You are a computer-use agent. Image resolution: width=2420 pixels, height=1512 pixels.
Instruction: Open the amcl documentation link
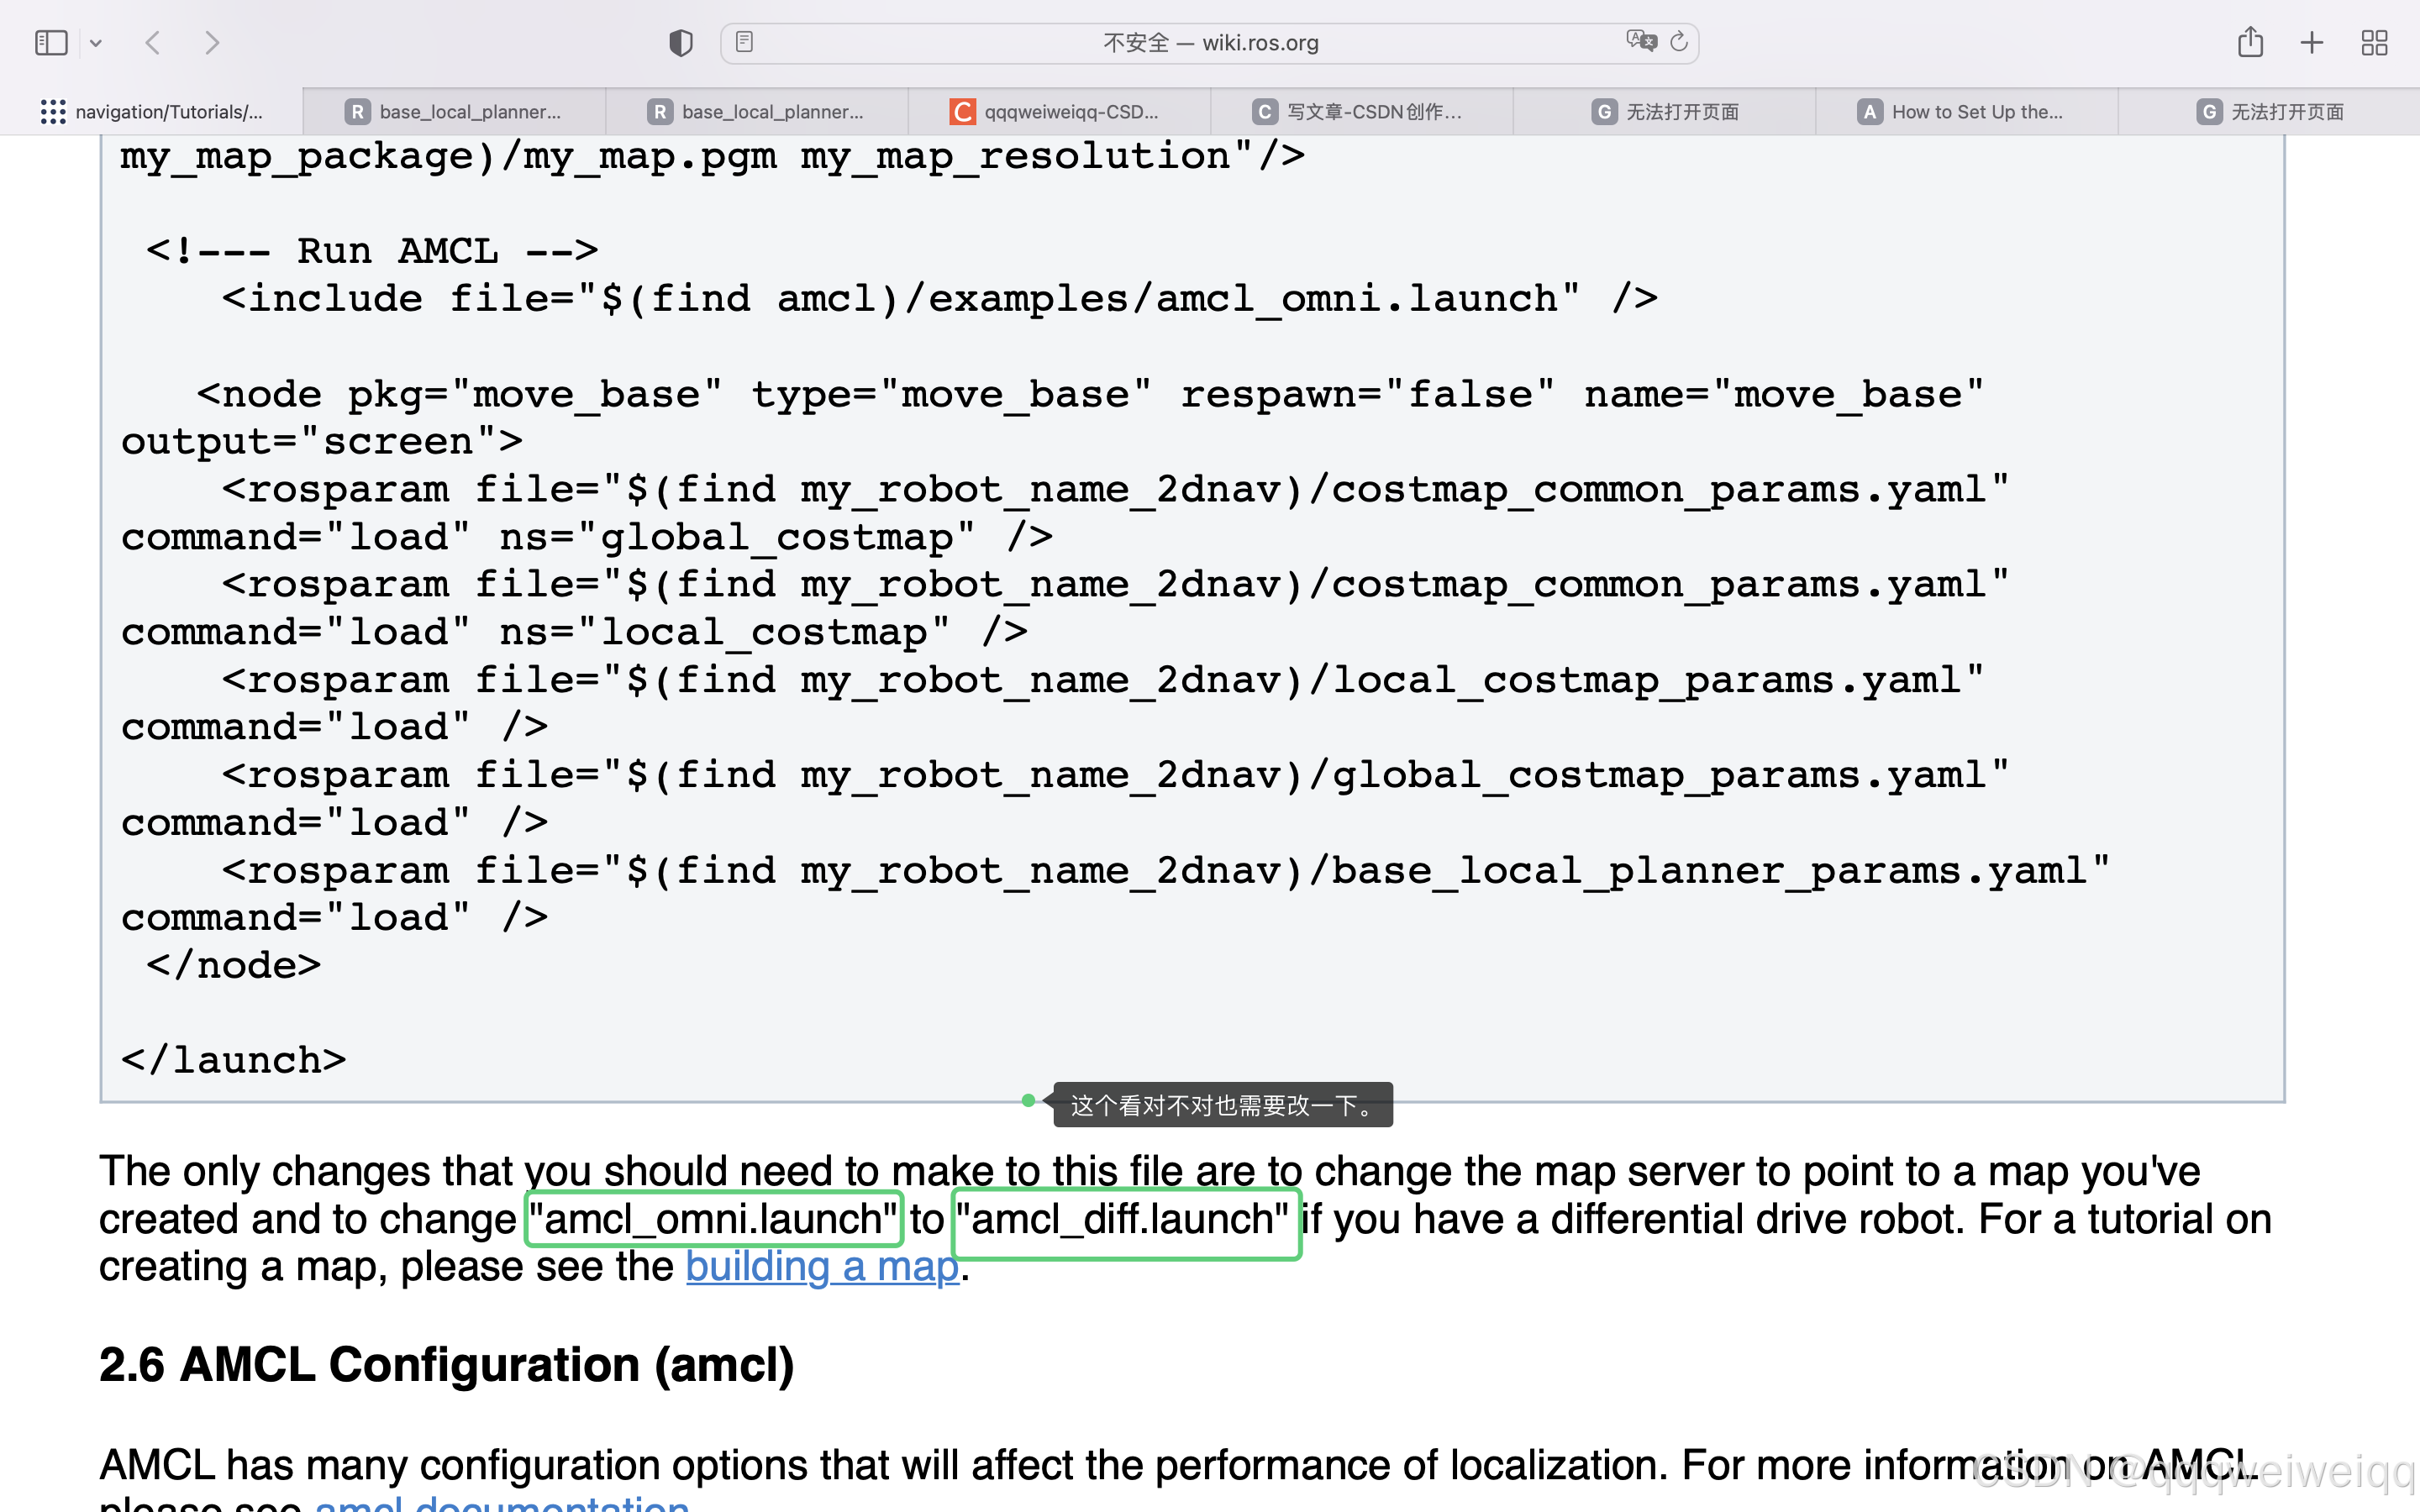click(x=502, y=1503)
